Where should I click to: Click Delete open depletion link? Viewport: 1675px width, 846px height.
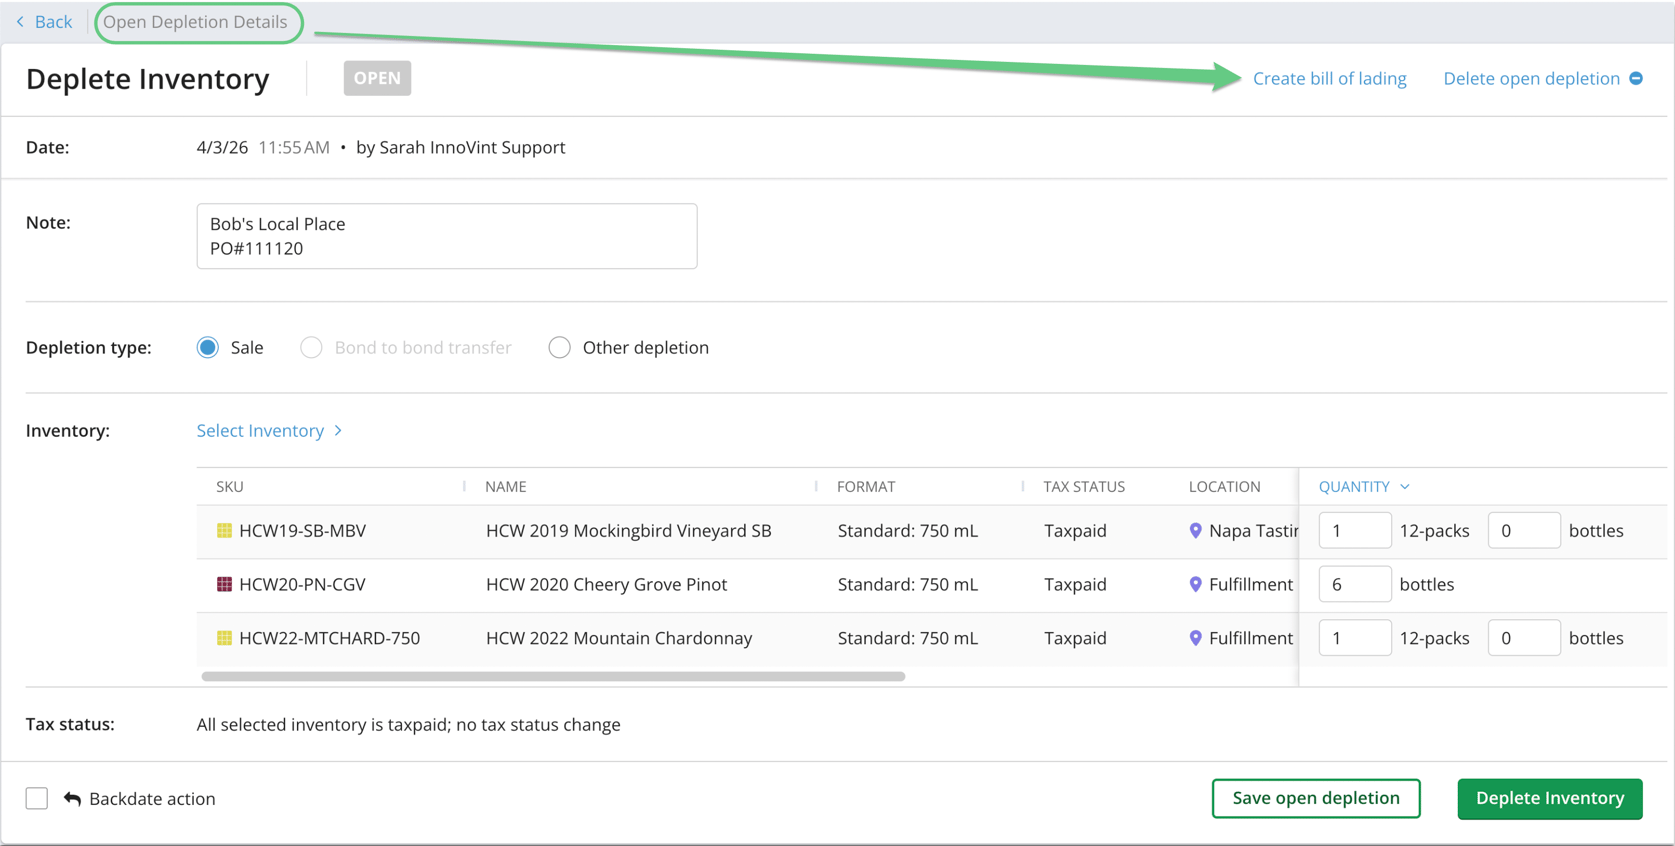1531,78
